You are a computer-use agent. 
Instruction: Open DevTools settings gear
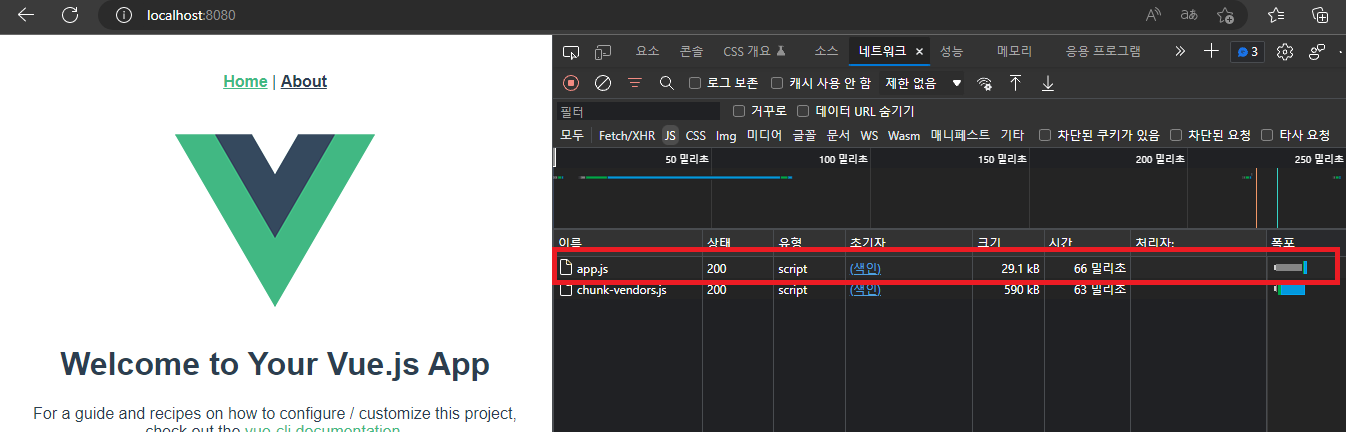point(1286,51)
